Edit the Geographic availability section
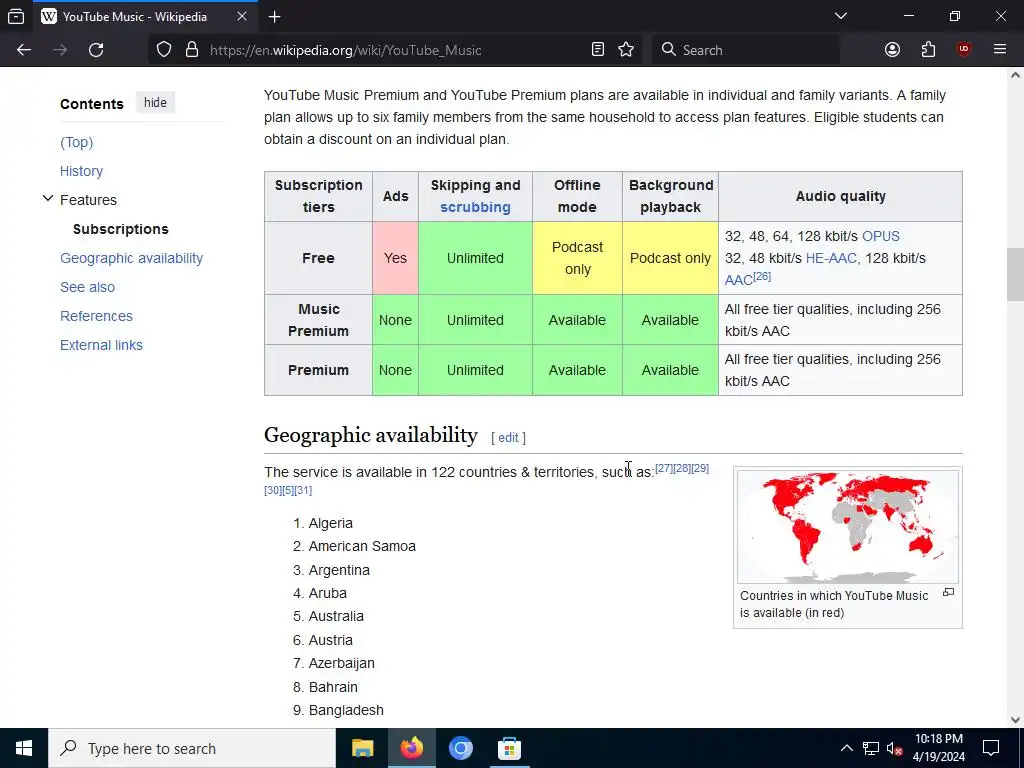The width and height of the screenshot is (1024, 768). (508, 438)
